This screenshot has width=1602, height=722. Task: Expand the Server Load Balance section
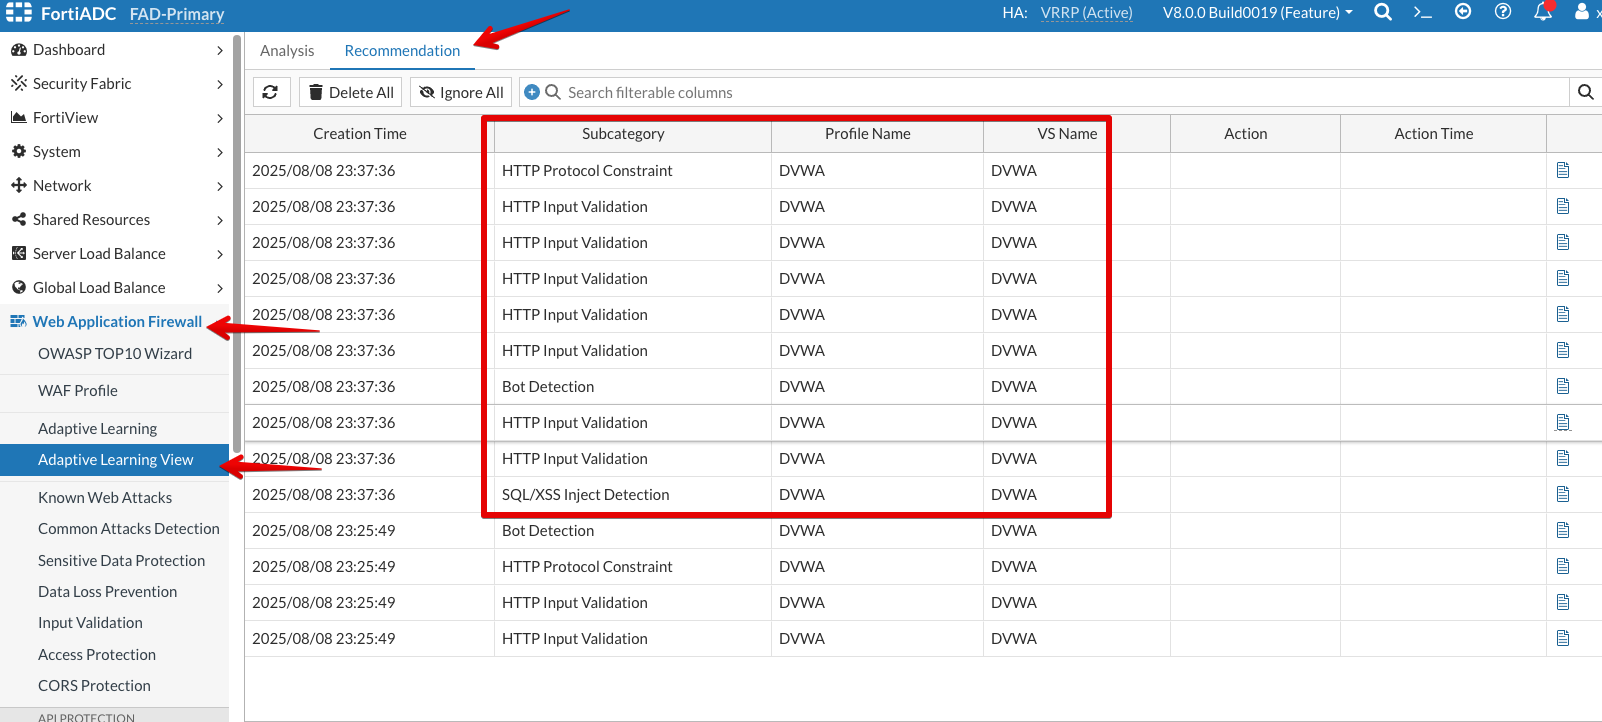[115, 254]
